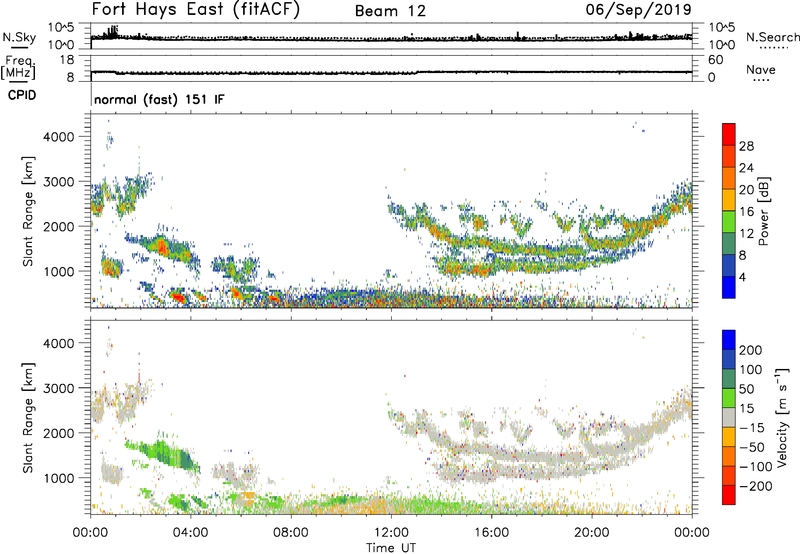Click the "-200" label on the velocity colorbar
The image size is (800, 554).
click(755, 486)
